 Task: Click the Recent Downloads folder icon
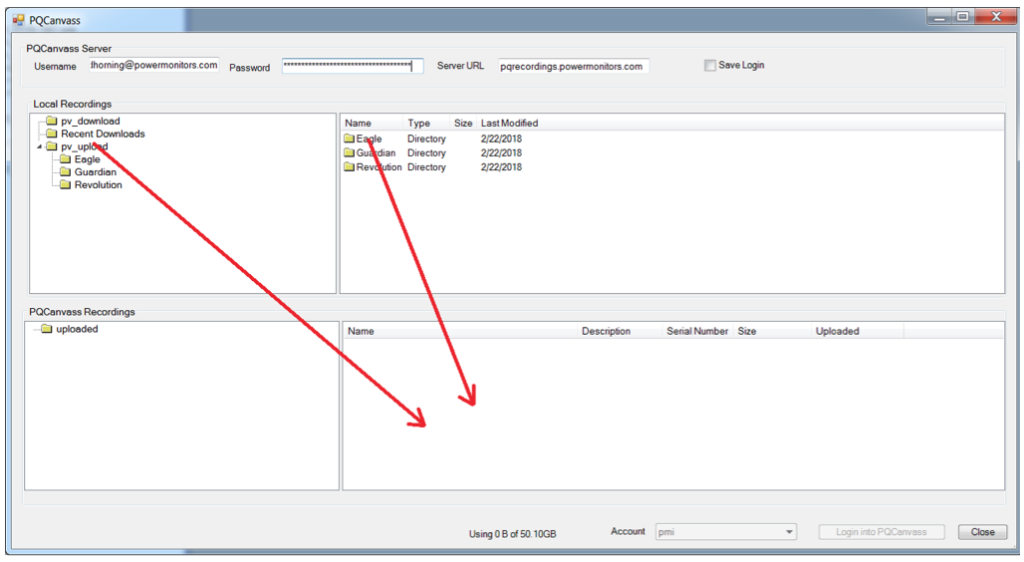tap(52, 134)
